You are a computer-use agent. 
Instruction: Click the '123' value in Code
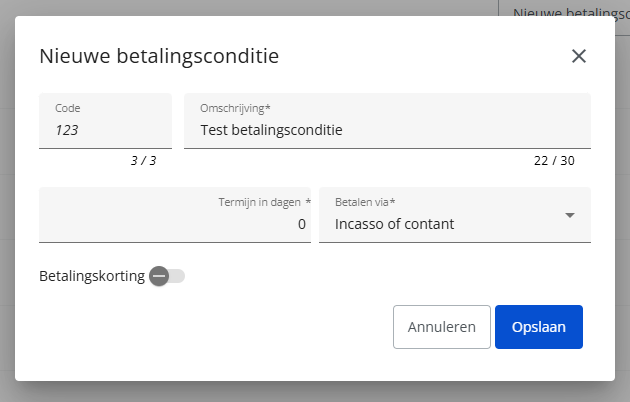tap(67, 130)
